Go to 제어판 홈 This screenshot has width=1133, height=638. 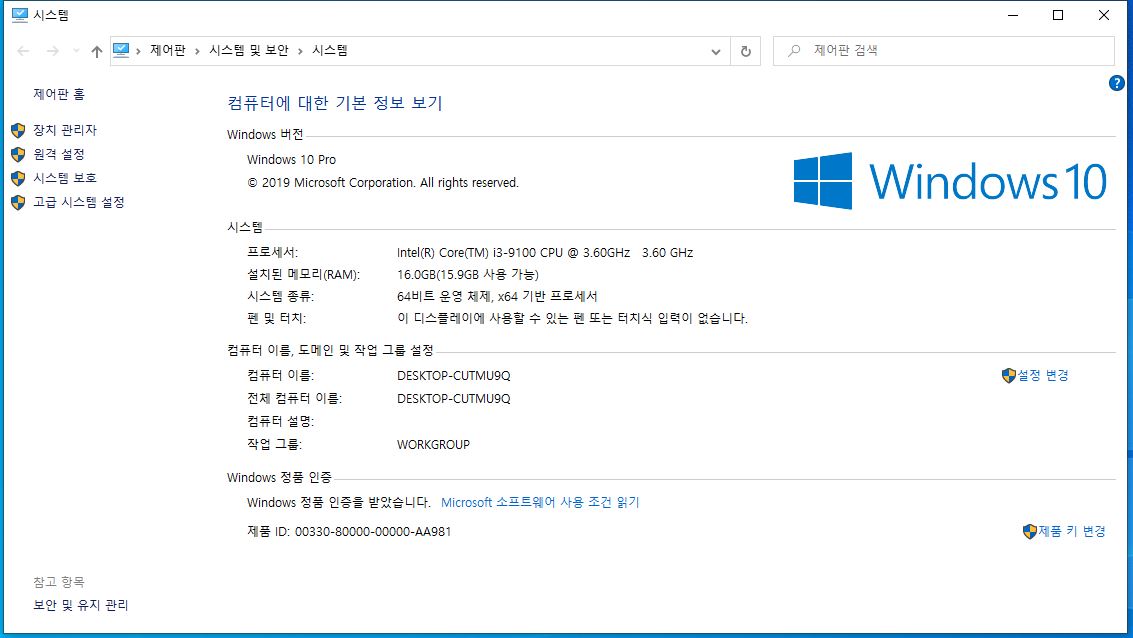59,94
